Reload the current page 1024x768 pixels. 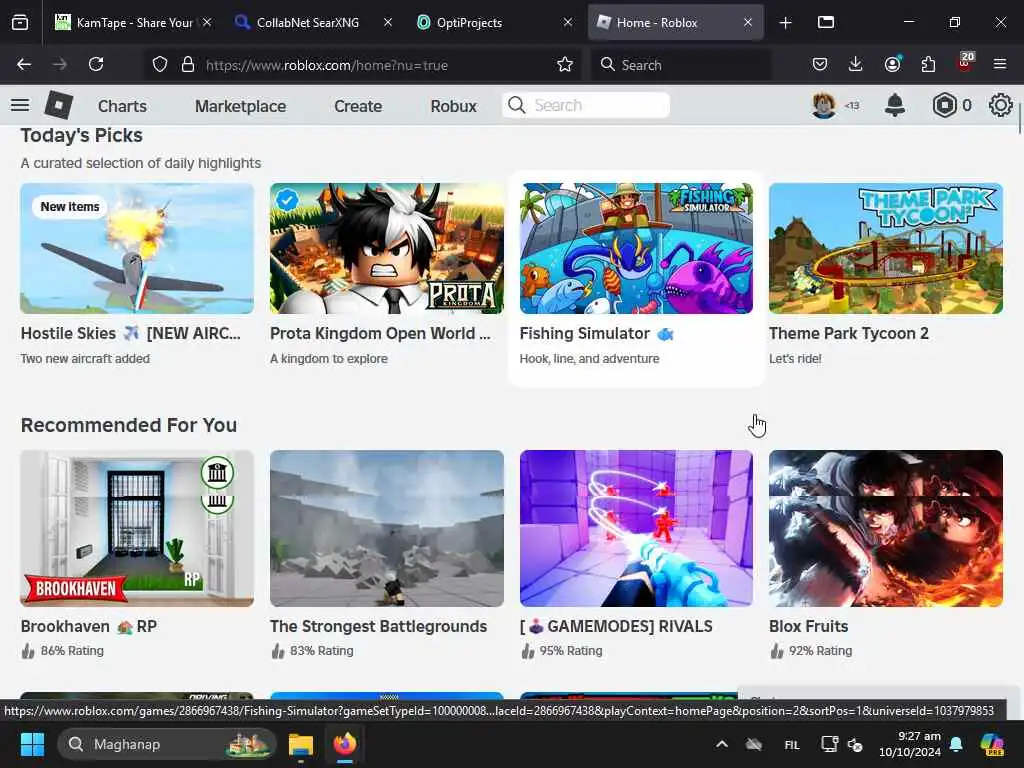(x=96, y=64)
